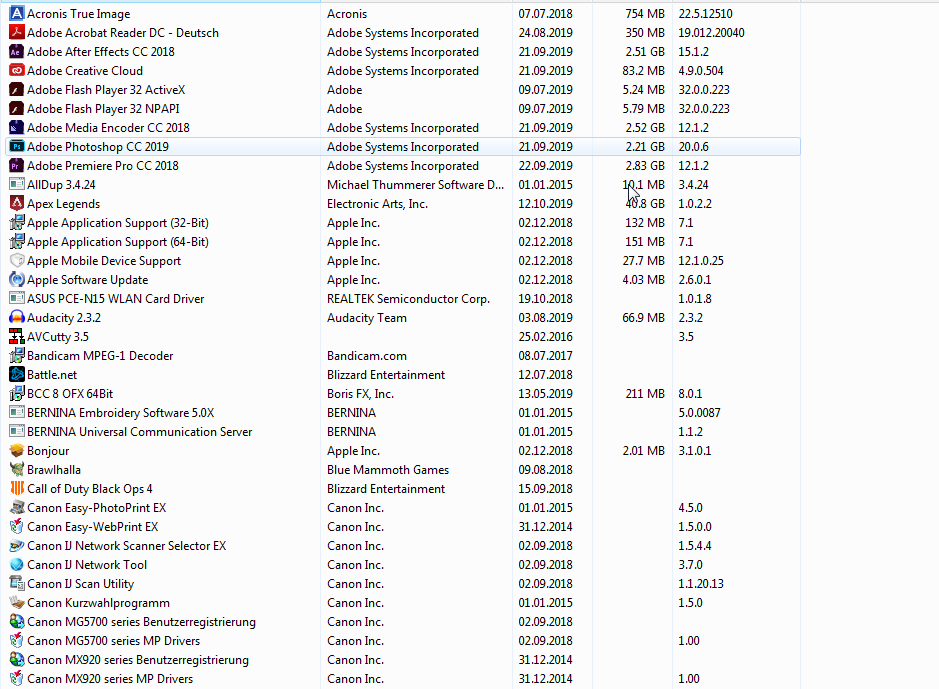Click the Flash Player 32 NPAPI icon
The image size is (939, 689).
[17, 108]
